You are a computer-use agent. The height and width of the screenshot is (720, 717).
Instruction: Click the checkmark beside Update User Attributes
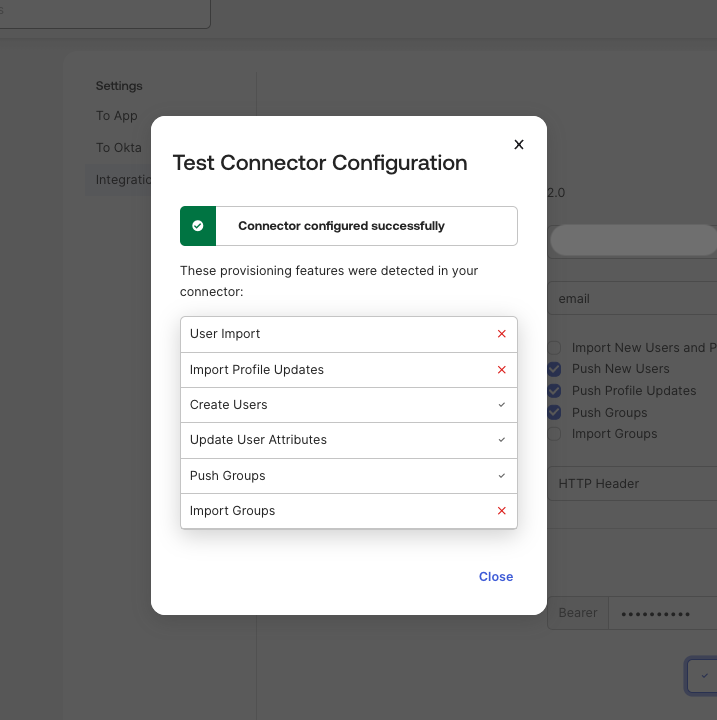(502, 440)
